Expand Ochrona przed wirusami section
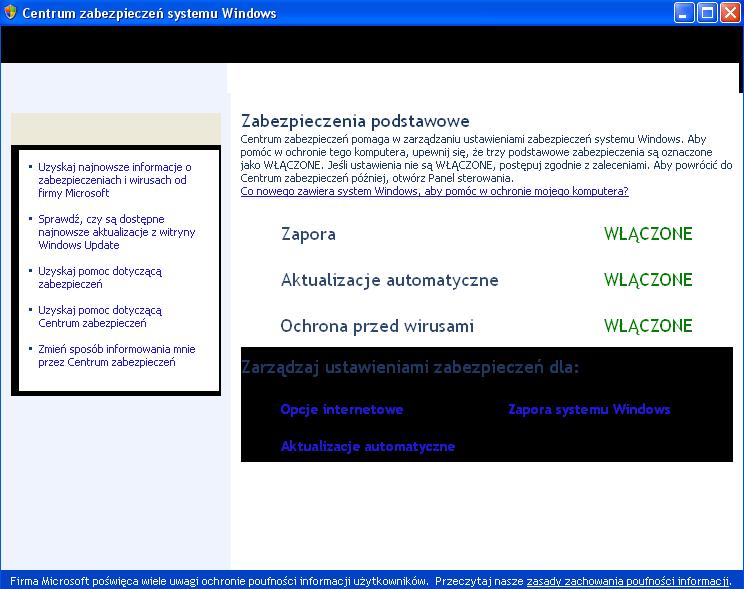 377,326
